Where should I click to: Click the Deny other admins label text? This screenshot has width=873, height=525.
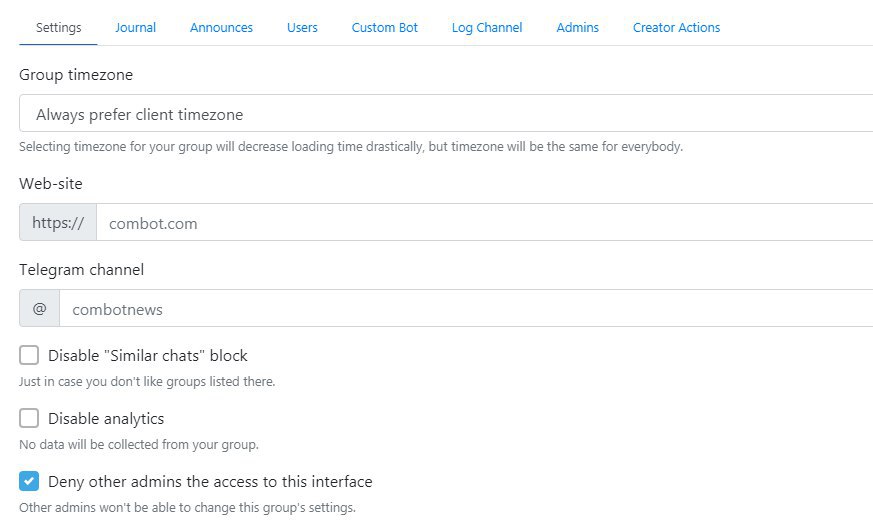point(210,482)
